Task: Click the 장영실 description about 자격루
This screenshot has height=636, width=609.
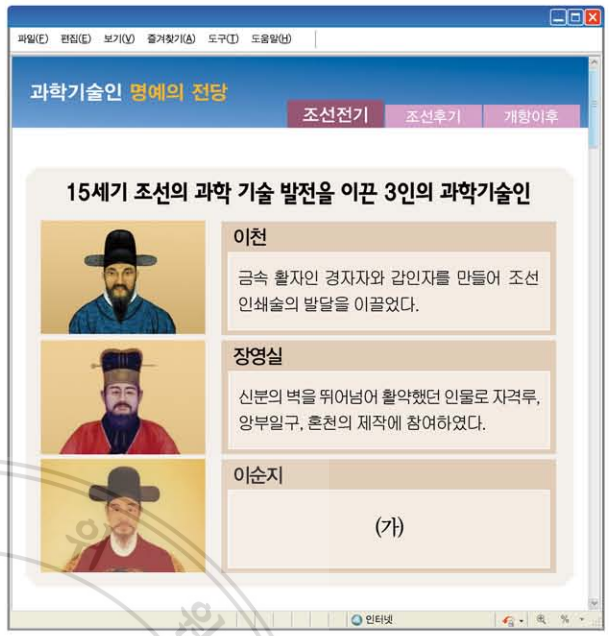Action: pos(389,410)
